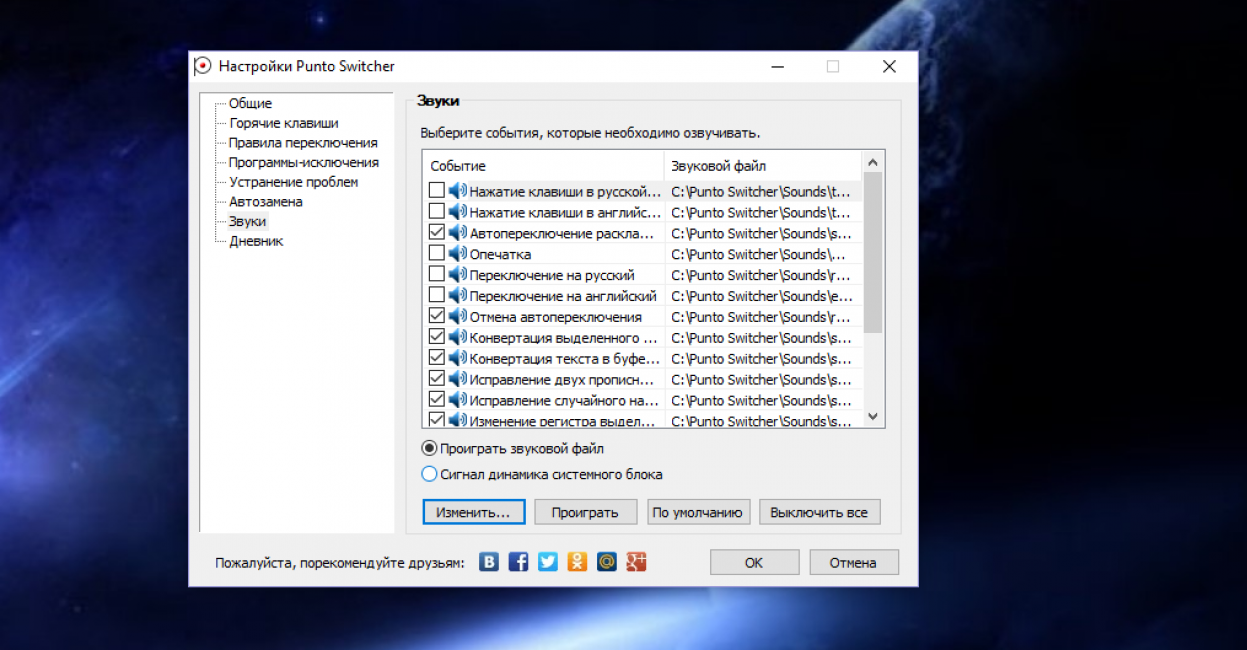
Task: Click sound path in Переключение на русский row
Action: 761,275
